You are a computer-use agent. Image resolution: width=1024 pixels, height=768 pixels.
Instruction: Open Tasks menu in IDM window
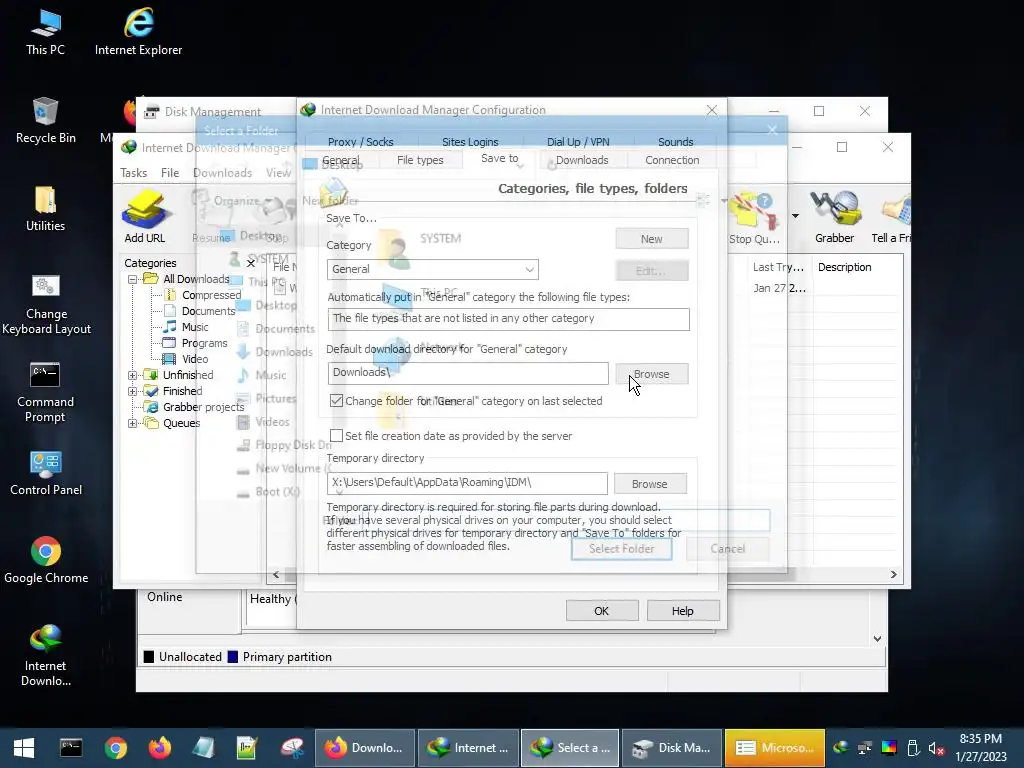pos(133,172)
